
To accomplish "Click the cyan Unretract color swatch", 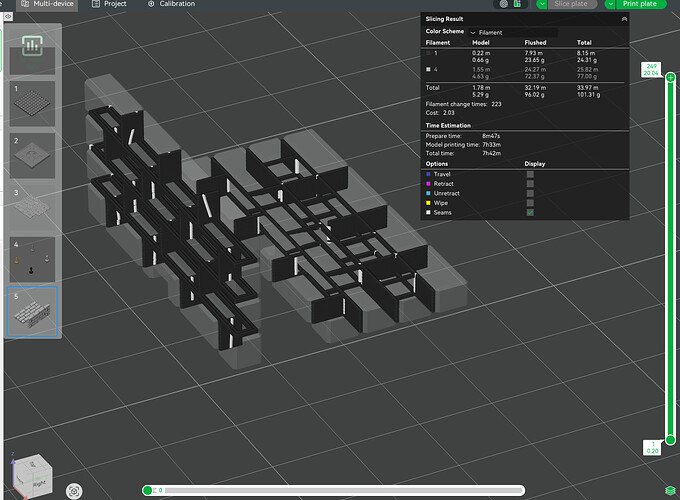I will click(428, 193).
